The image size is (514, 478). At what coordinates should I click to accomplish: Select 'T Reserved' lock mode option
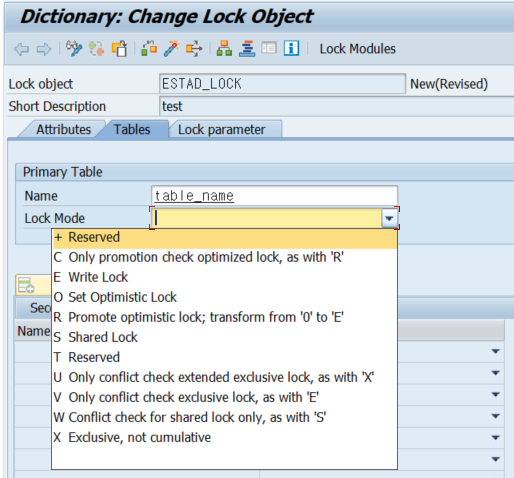225,357
